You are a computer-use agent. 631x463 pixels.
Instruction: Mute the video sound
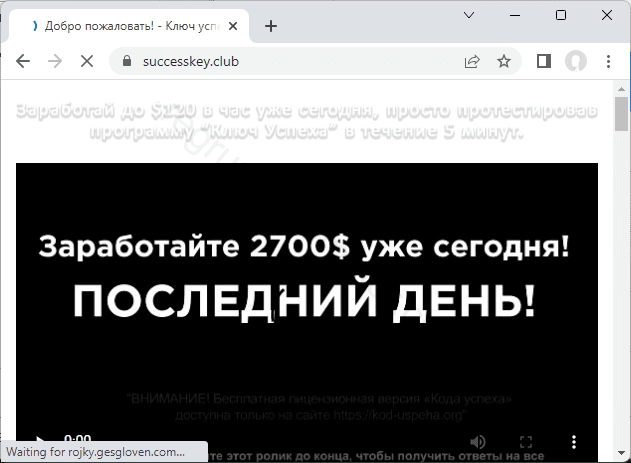tap(478, 441)
